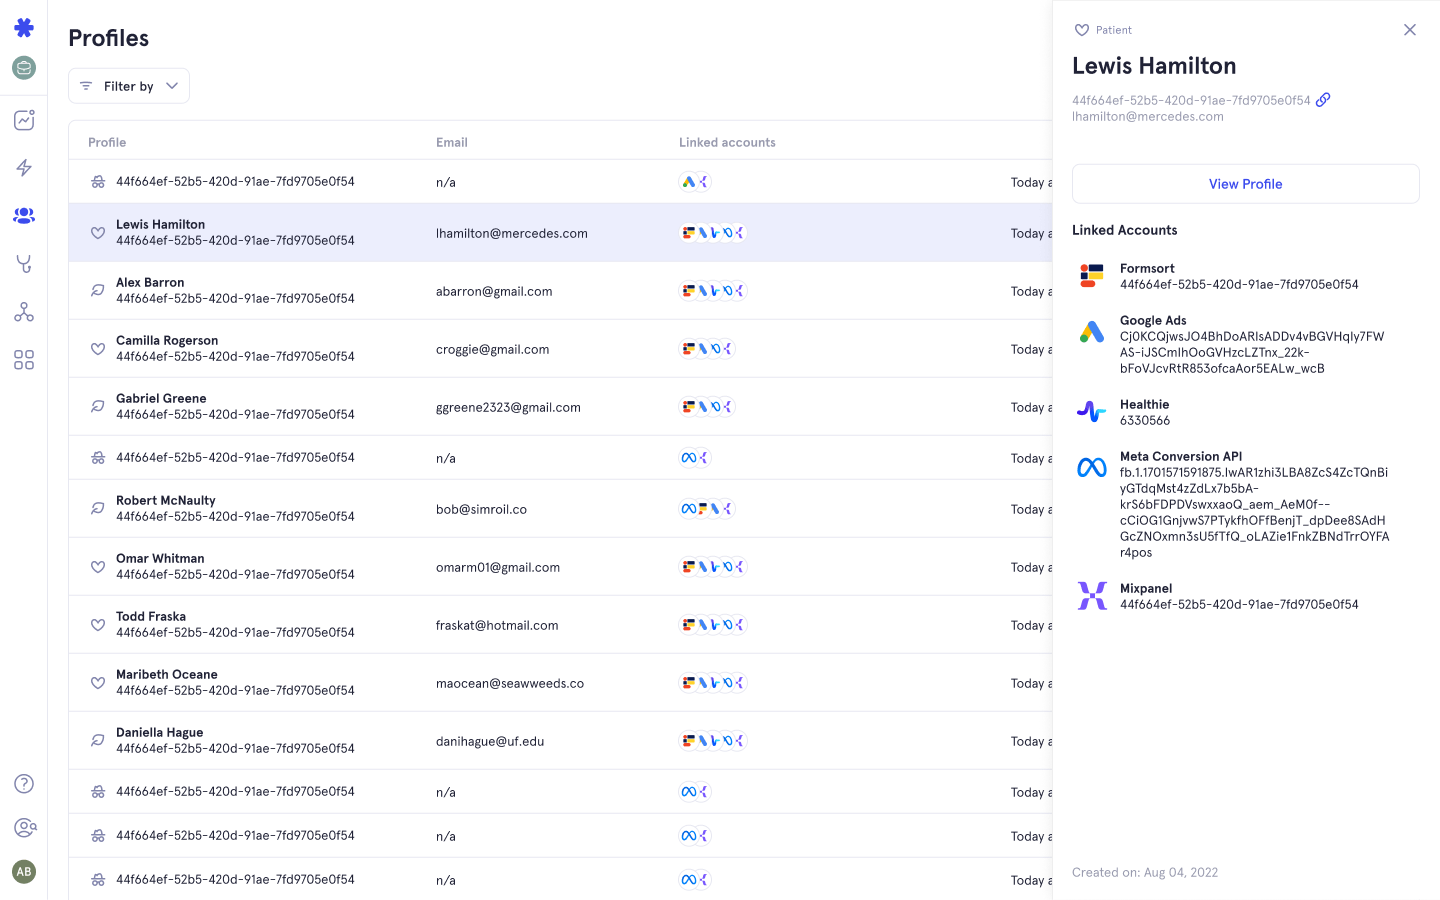This screenshot has width=1440, height=900.
Task: Open the stethoscope sidebar icon
Action: [24, 264]
